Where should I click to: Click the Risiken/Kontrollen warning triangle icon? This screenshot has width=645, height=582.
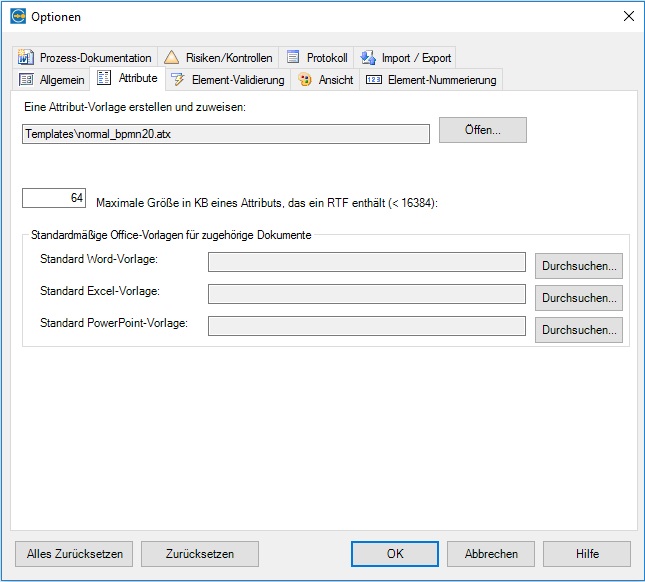(x=172, y=57)
